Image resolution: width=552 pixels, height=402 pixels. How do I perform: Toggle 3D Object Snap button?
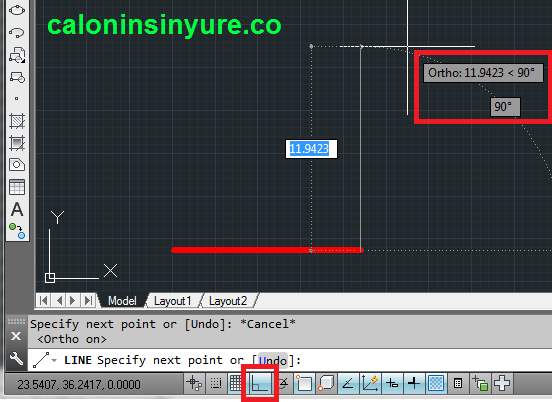coord(326,383)
